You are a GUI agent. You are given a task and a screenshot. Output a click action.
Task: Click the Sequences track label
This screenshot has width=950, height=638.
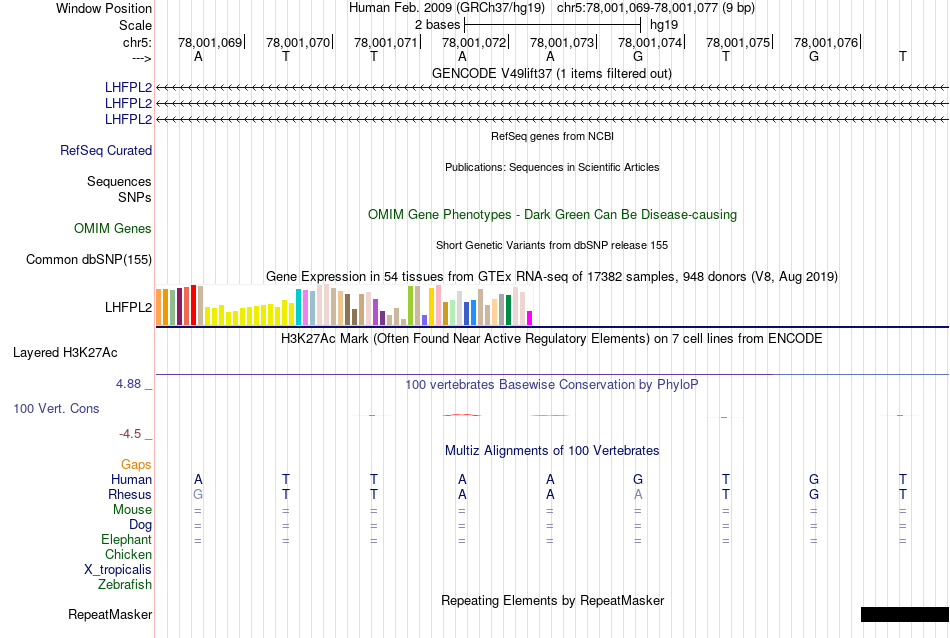[x=119, y=181]
